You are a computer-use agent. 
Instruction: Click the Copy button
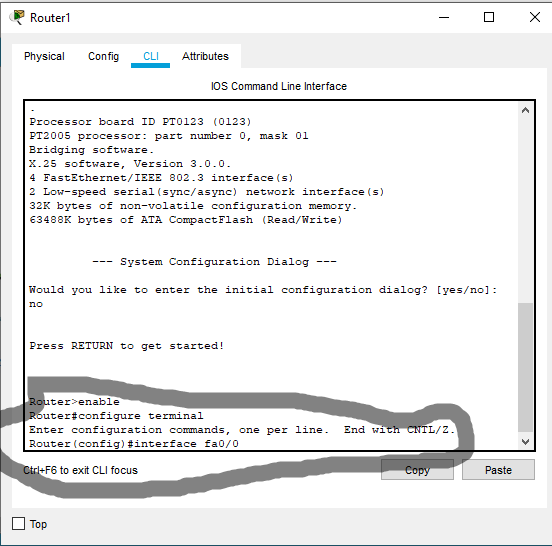coord(417,470)
